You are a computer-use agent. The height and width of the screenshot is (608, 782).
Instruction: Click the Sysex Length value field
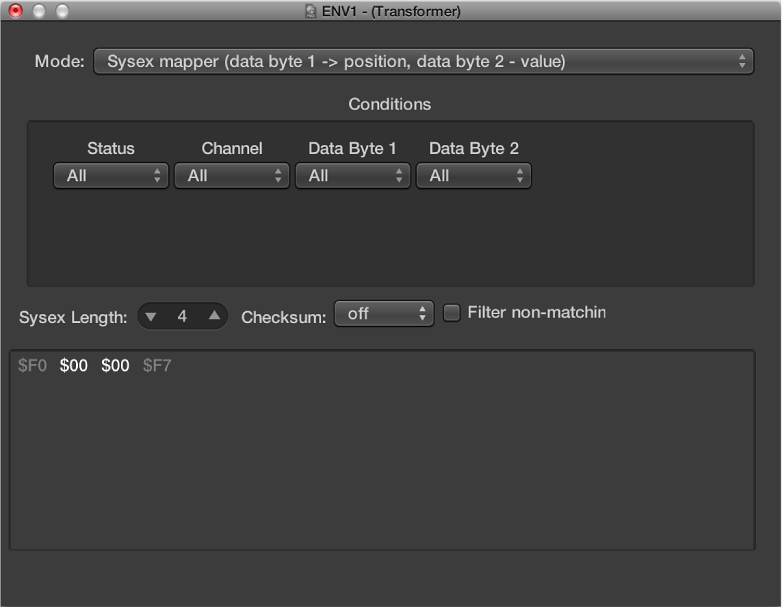tap(182, 317)
